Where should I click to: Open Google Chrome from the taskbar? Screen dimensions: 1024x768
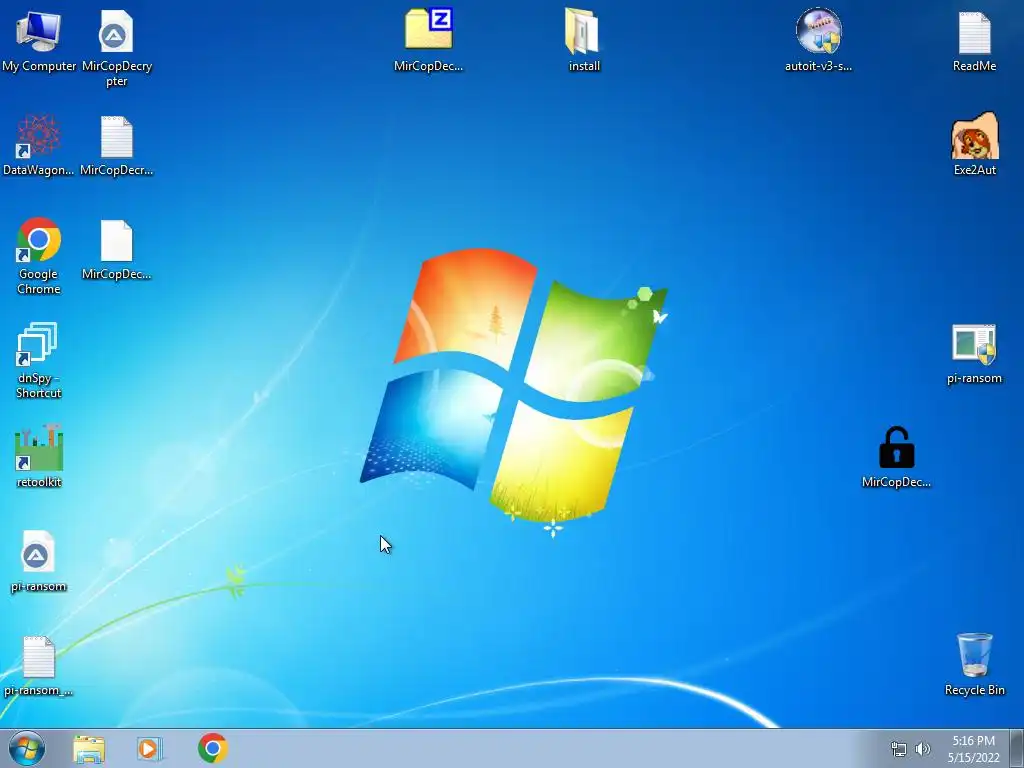[x=212, y=748]
